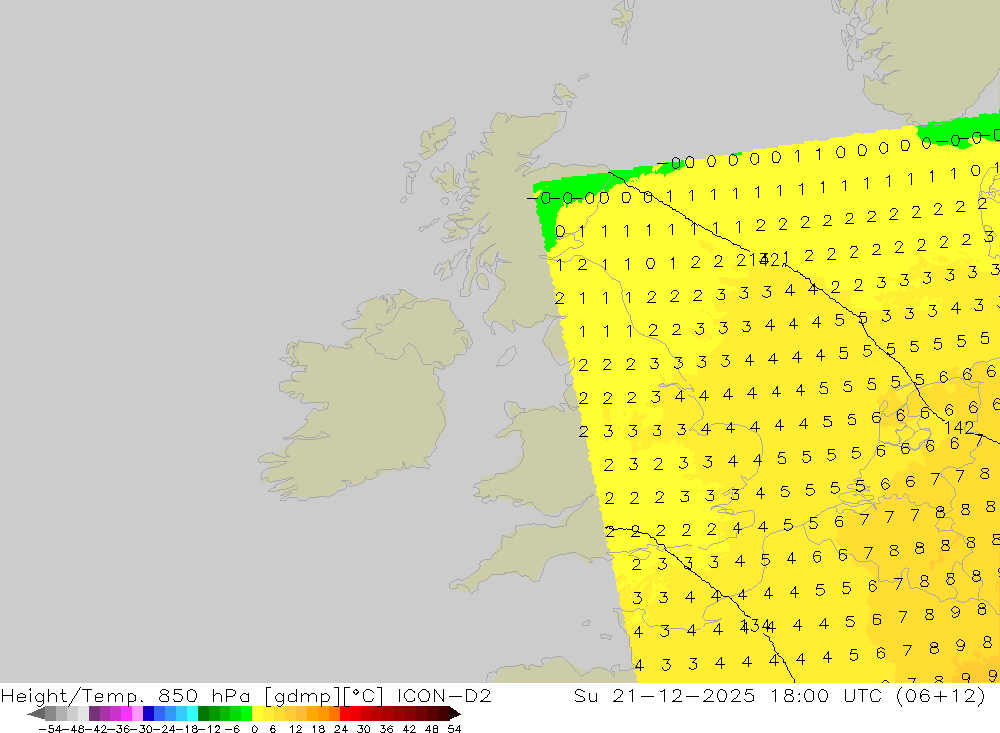
Task: Click the Isle of Man on the map
Action: tap(506, 356)
